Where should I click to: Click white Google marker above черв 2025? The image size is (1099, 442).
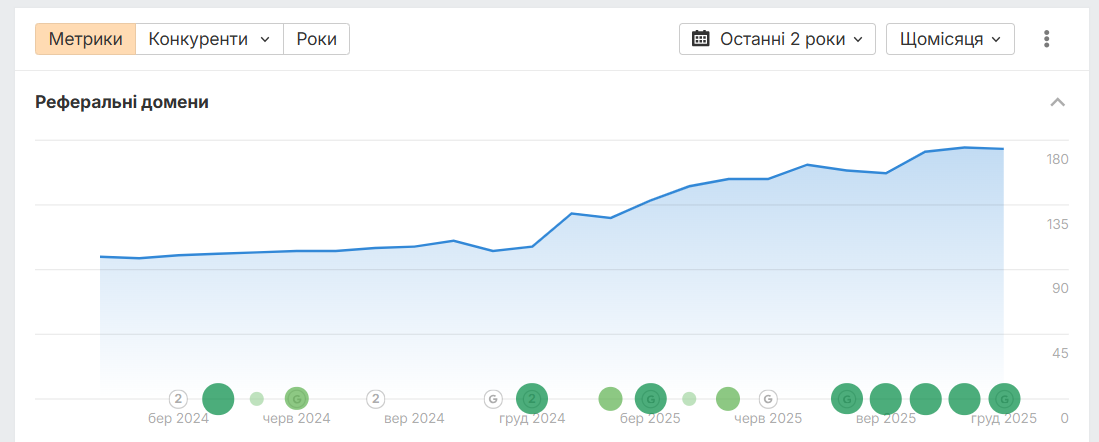pos(768,399)
